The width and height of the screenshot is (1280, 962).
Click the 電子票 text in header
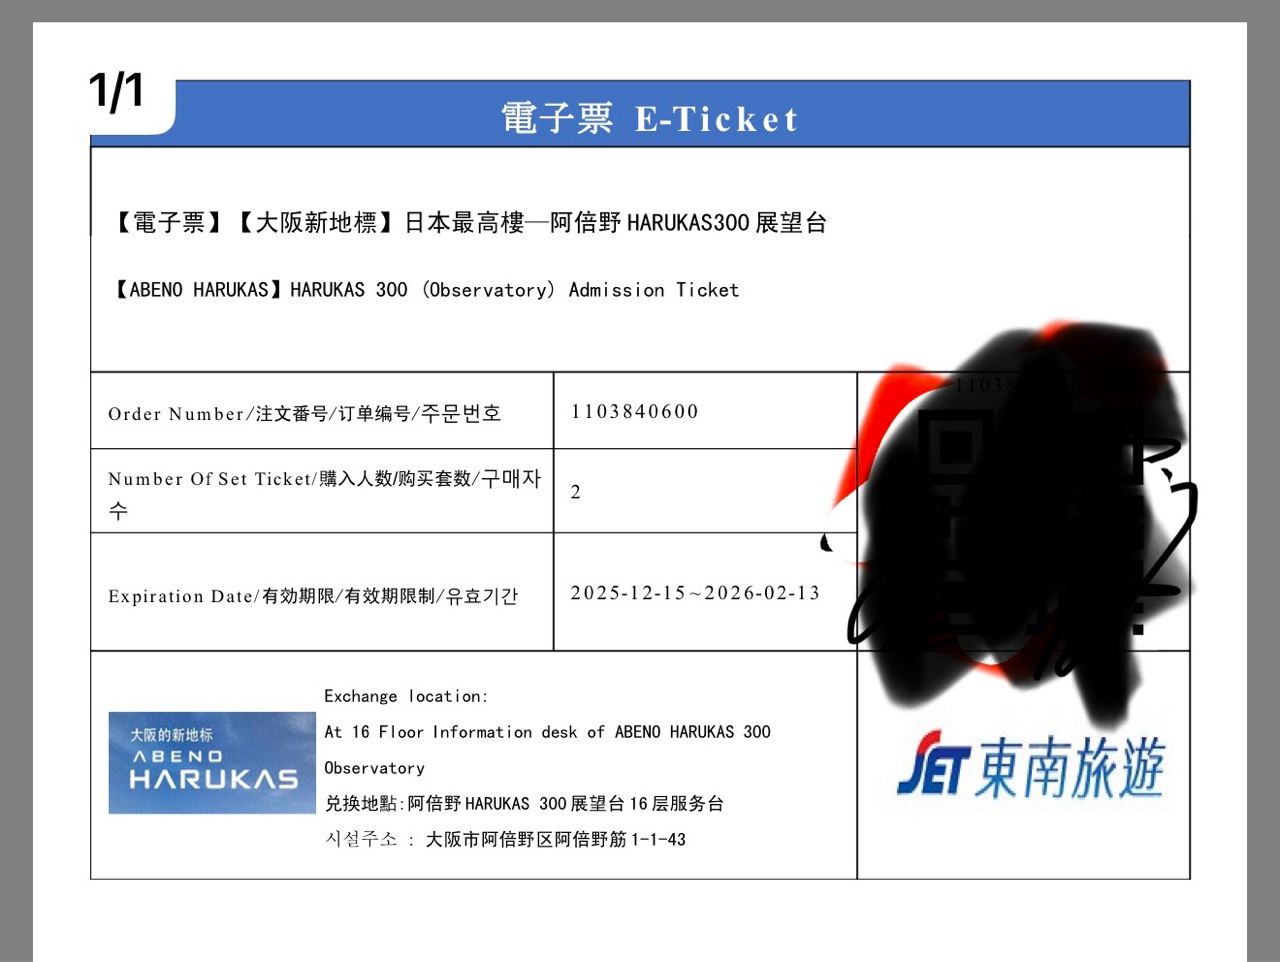557,118
